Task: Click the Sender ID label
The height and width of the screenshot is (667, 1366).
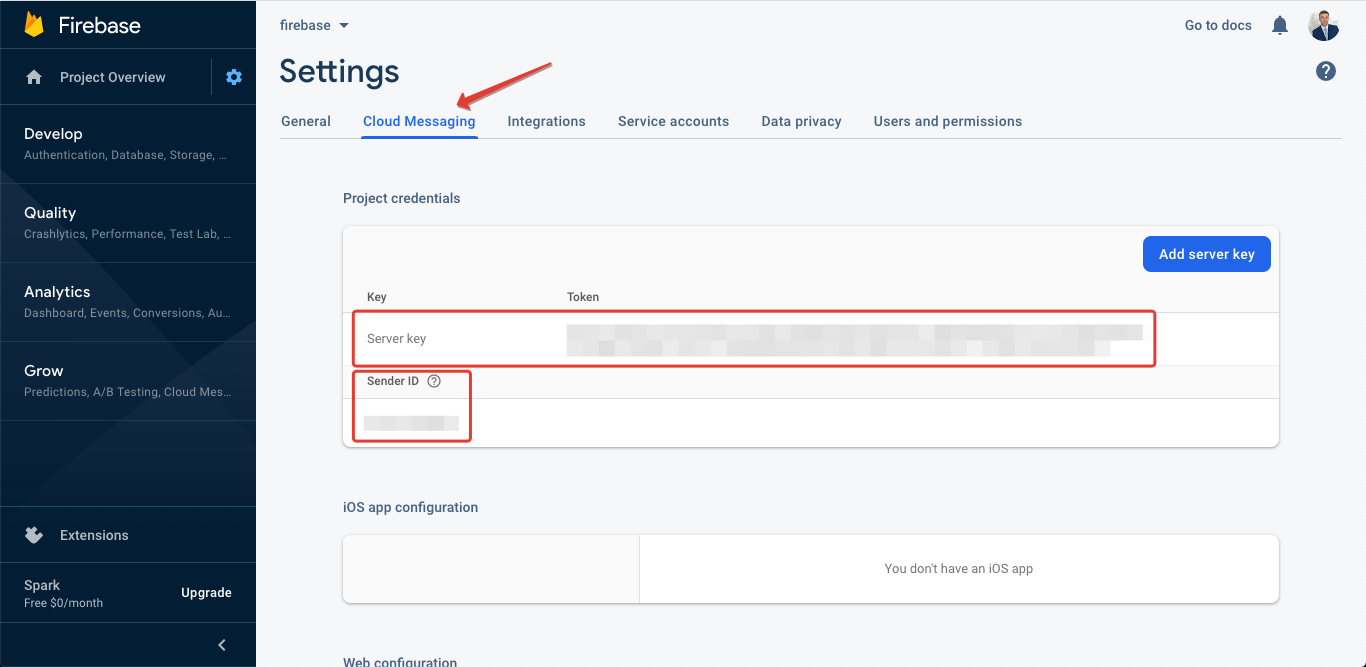Action: pos(393,381)
